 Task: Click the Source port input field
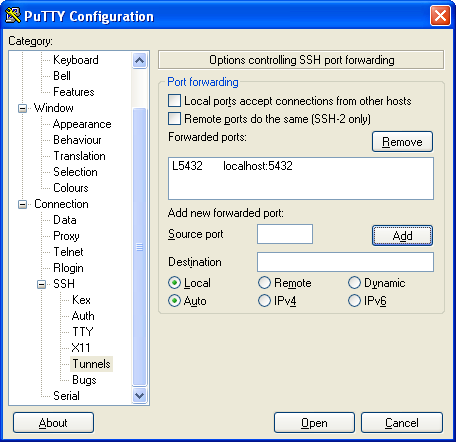285,234
